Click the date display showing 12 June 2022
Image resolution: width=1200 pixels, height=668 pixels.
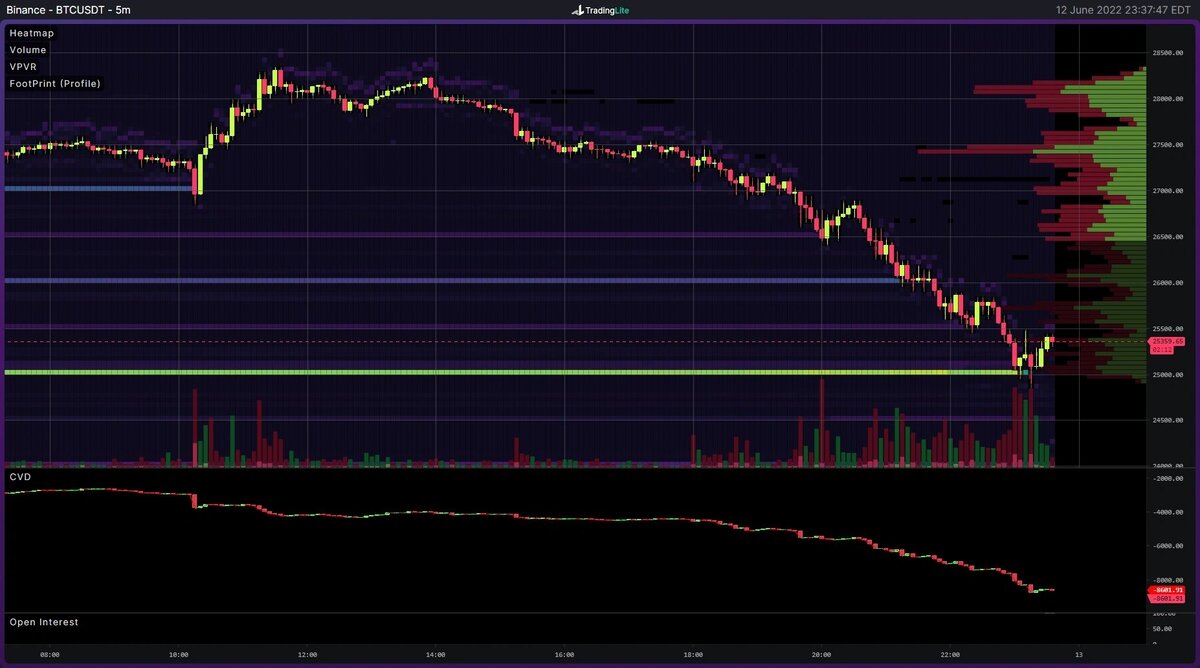(x=1089, y=11)
